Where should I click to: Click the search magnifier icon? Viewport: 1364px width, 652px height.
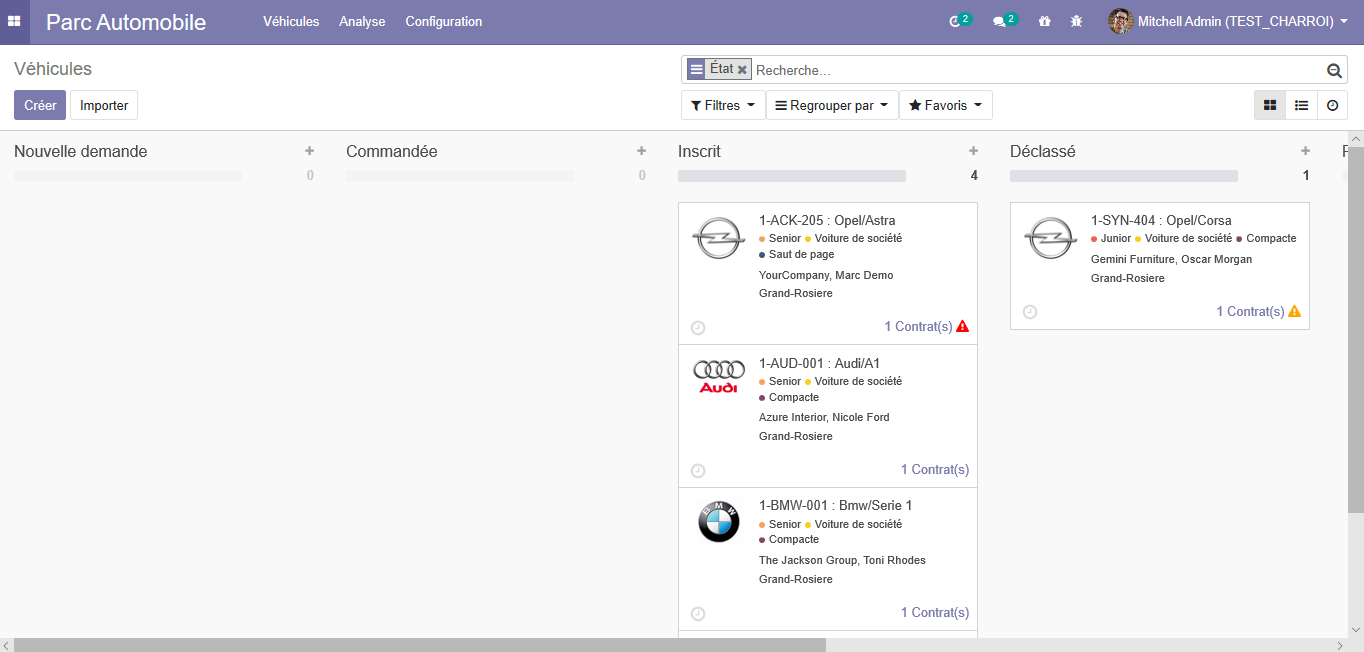pos(1333,70)
